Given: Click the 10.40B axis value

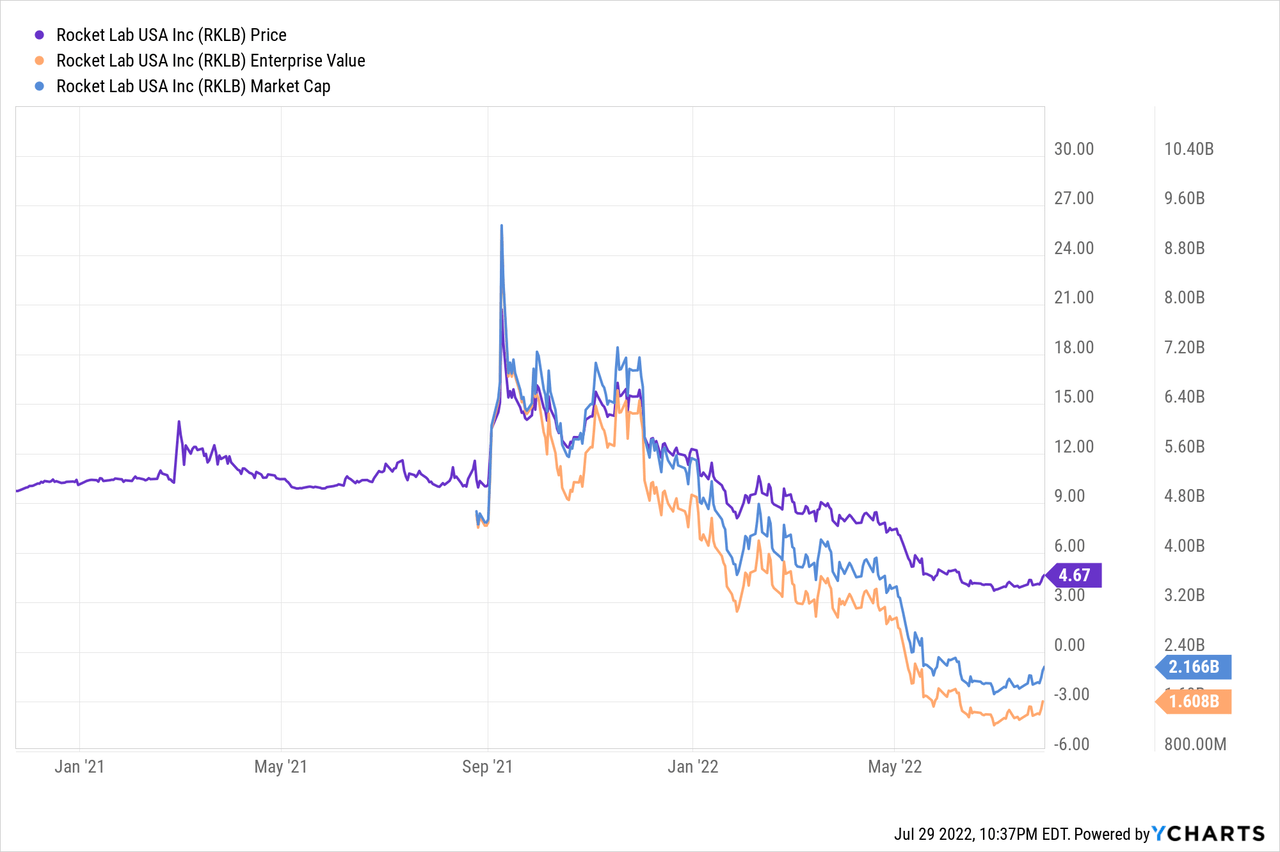Looking at the screenshot, I should 1189,149.
